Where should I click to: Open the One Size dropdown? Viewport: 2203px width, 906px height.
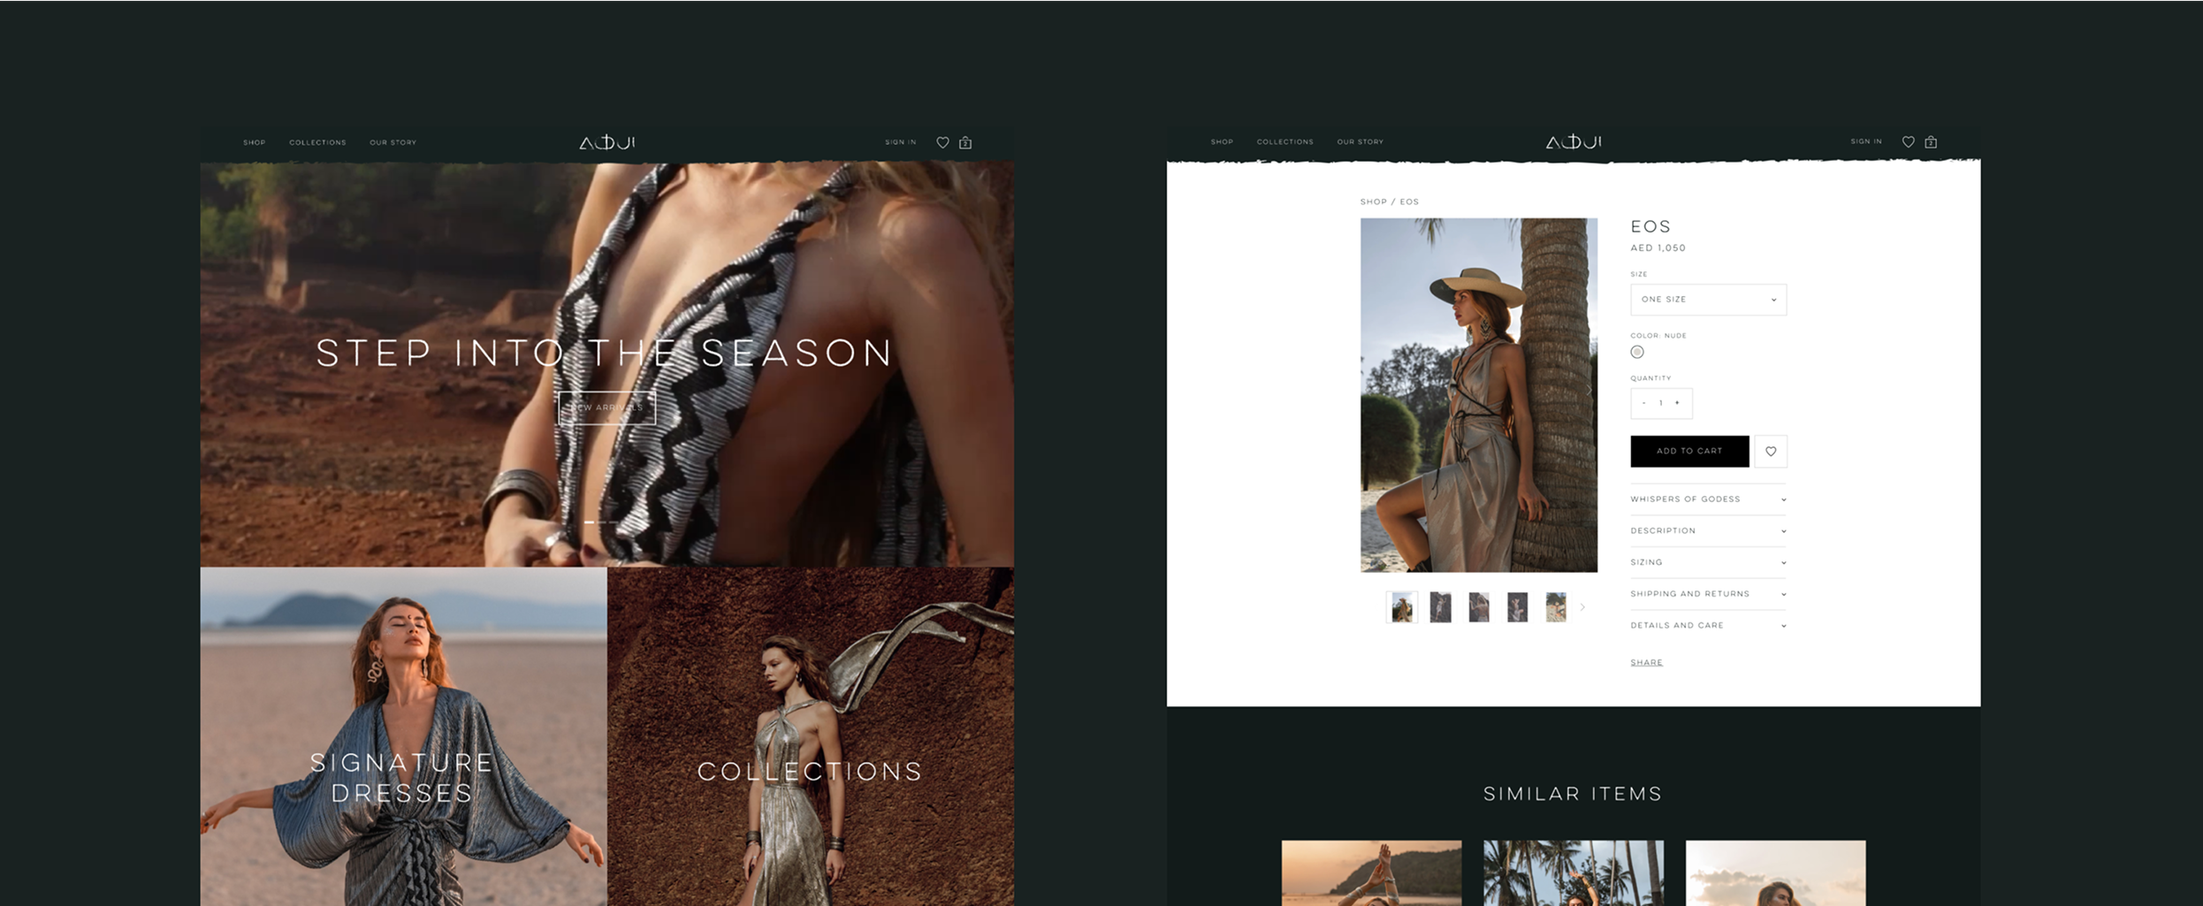click(1708, 299)
